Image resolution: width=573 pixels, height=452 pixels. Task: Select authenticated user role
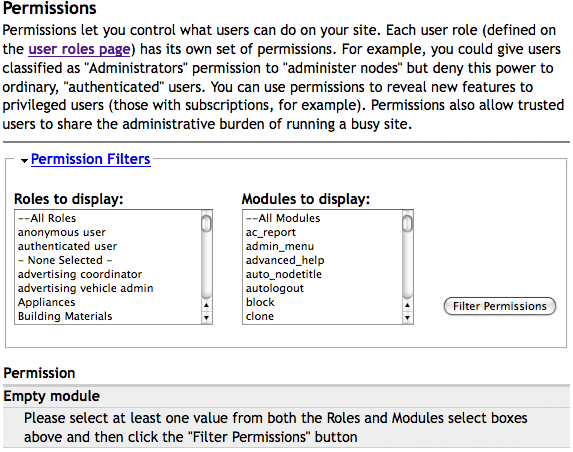108,246
